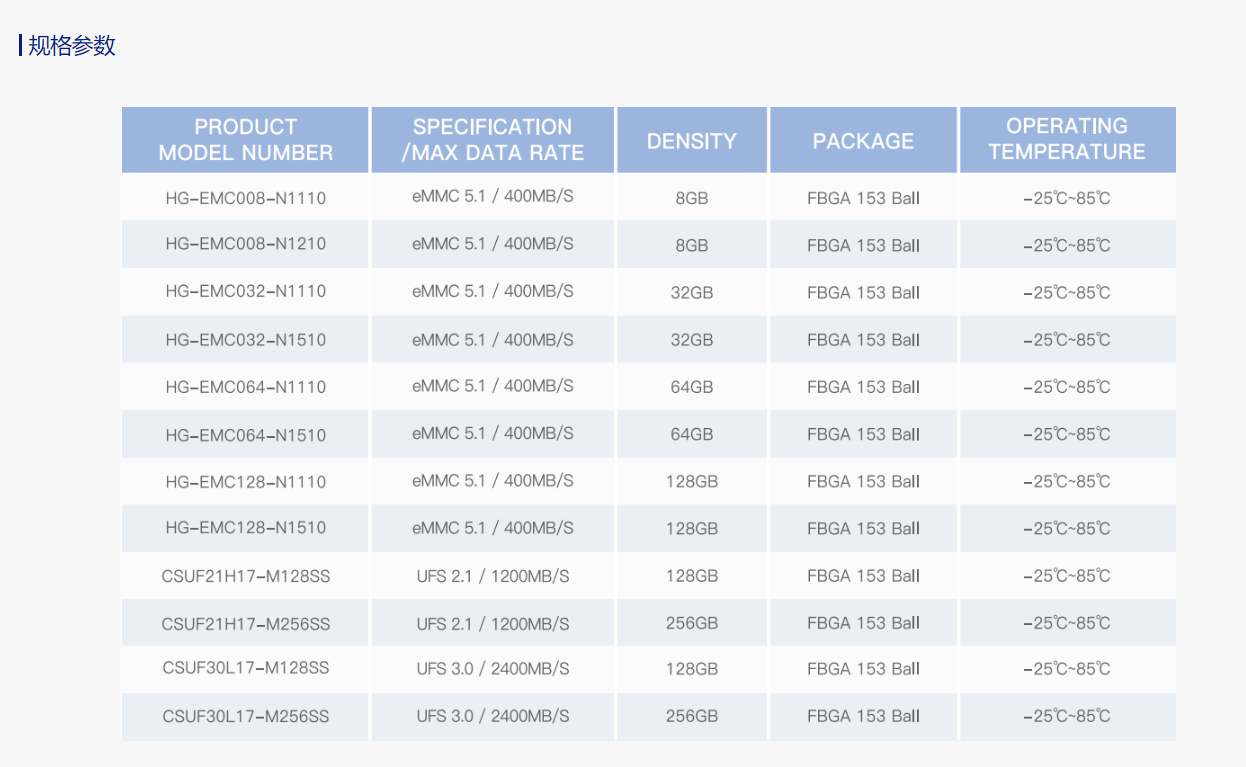Click 32GB density in HG-EMC032-N1510 row

(692, 340)
